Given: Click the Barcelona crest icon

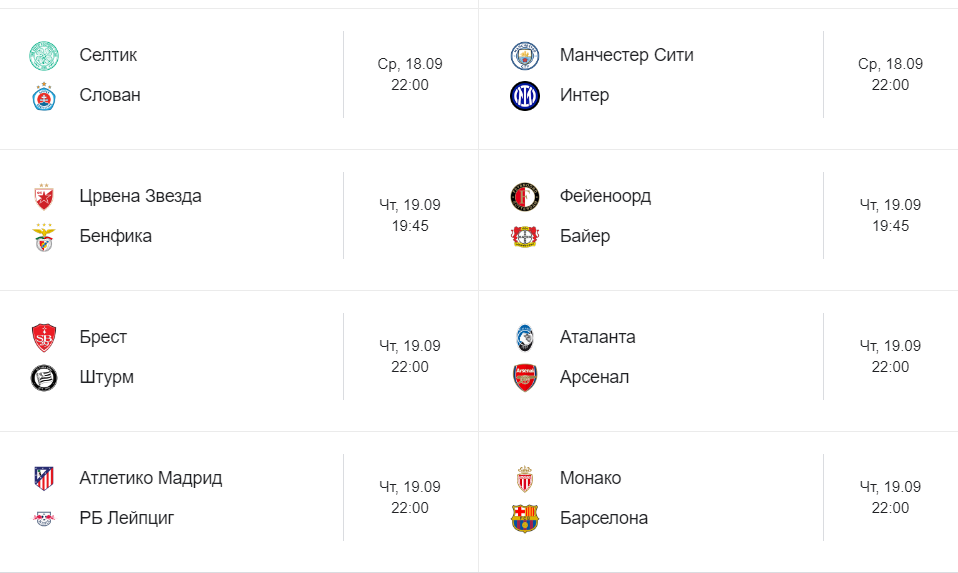Looking at the screenshot, I should 525,519.
